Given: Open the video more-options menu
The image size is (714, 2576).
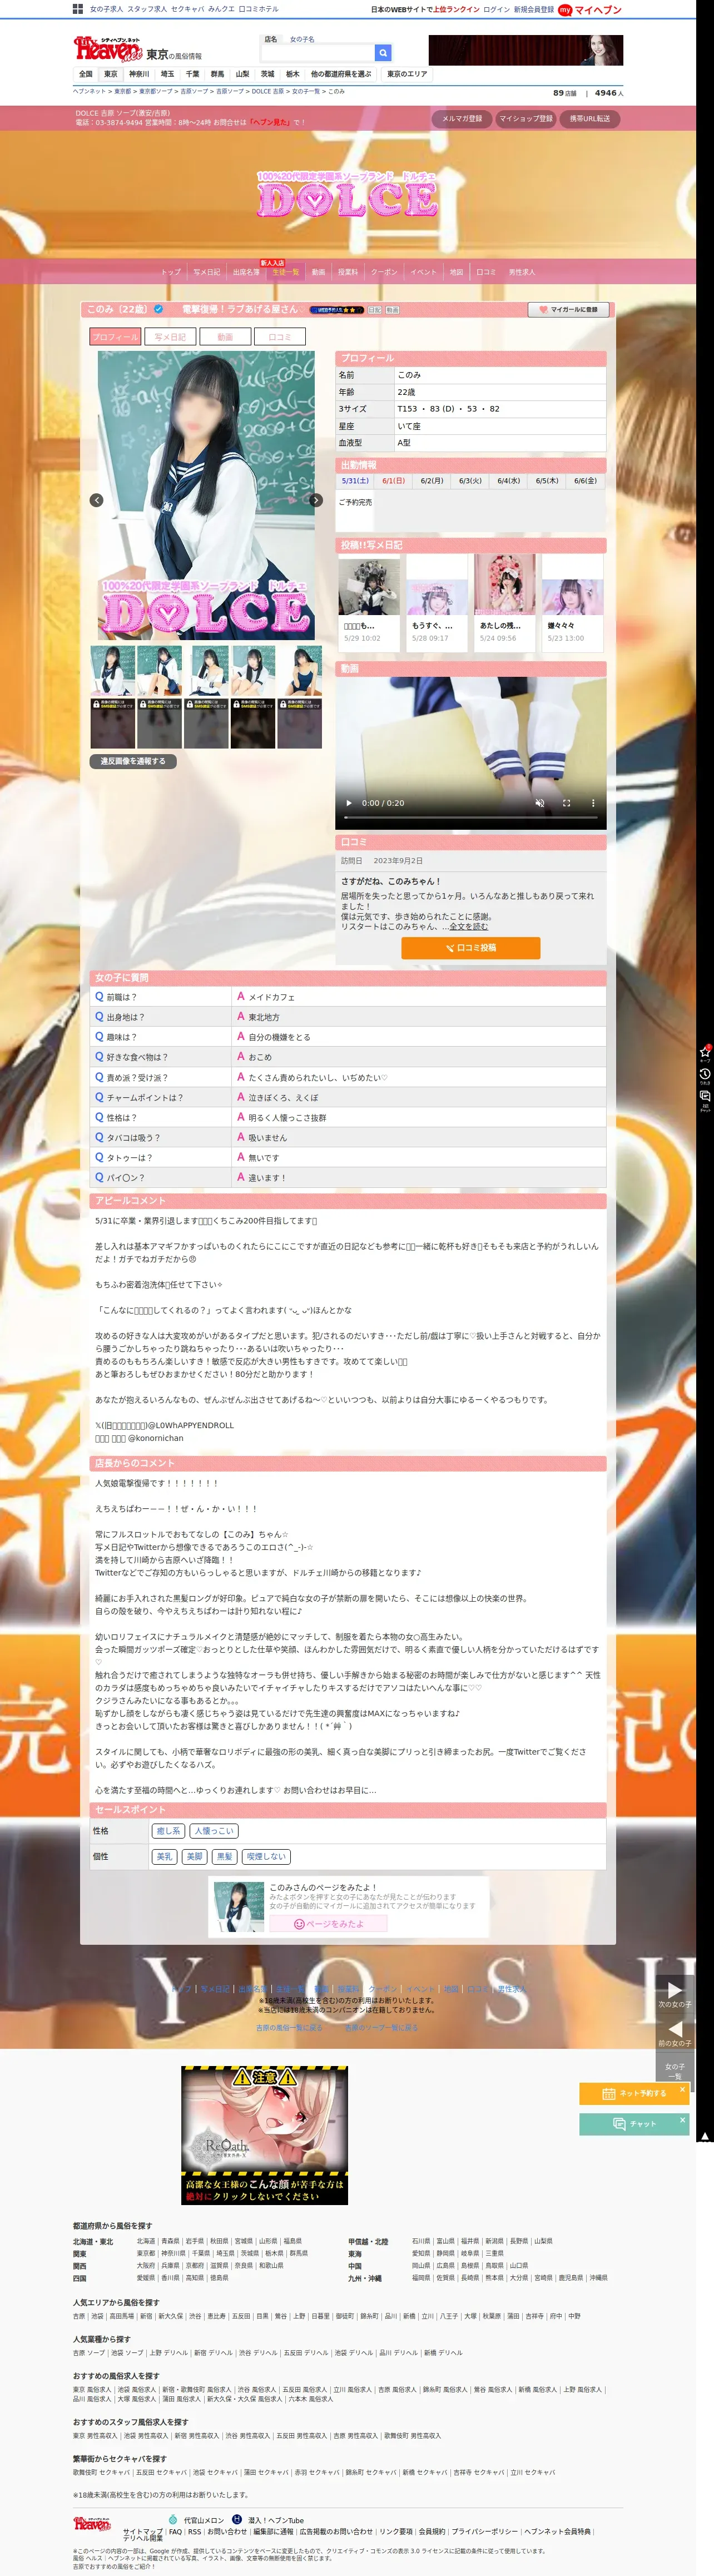Looking at the screenshot, I should (593, 803).
